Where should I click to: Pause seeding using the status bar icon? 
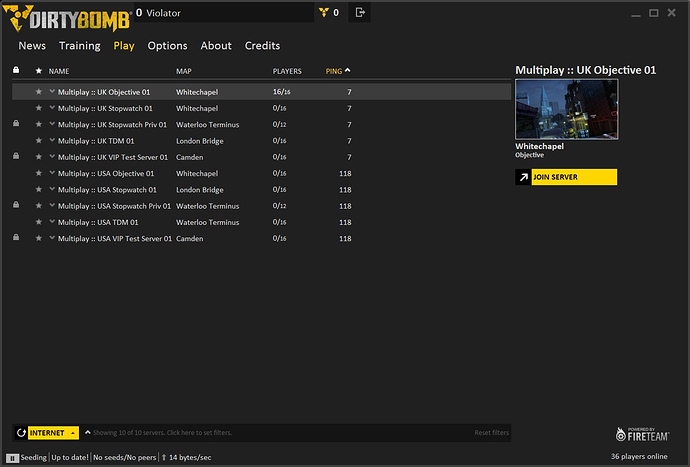pos(12,457)
